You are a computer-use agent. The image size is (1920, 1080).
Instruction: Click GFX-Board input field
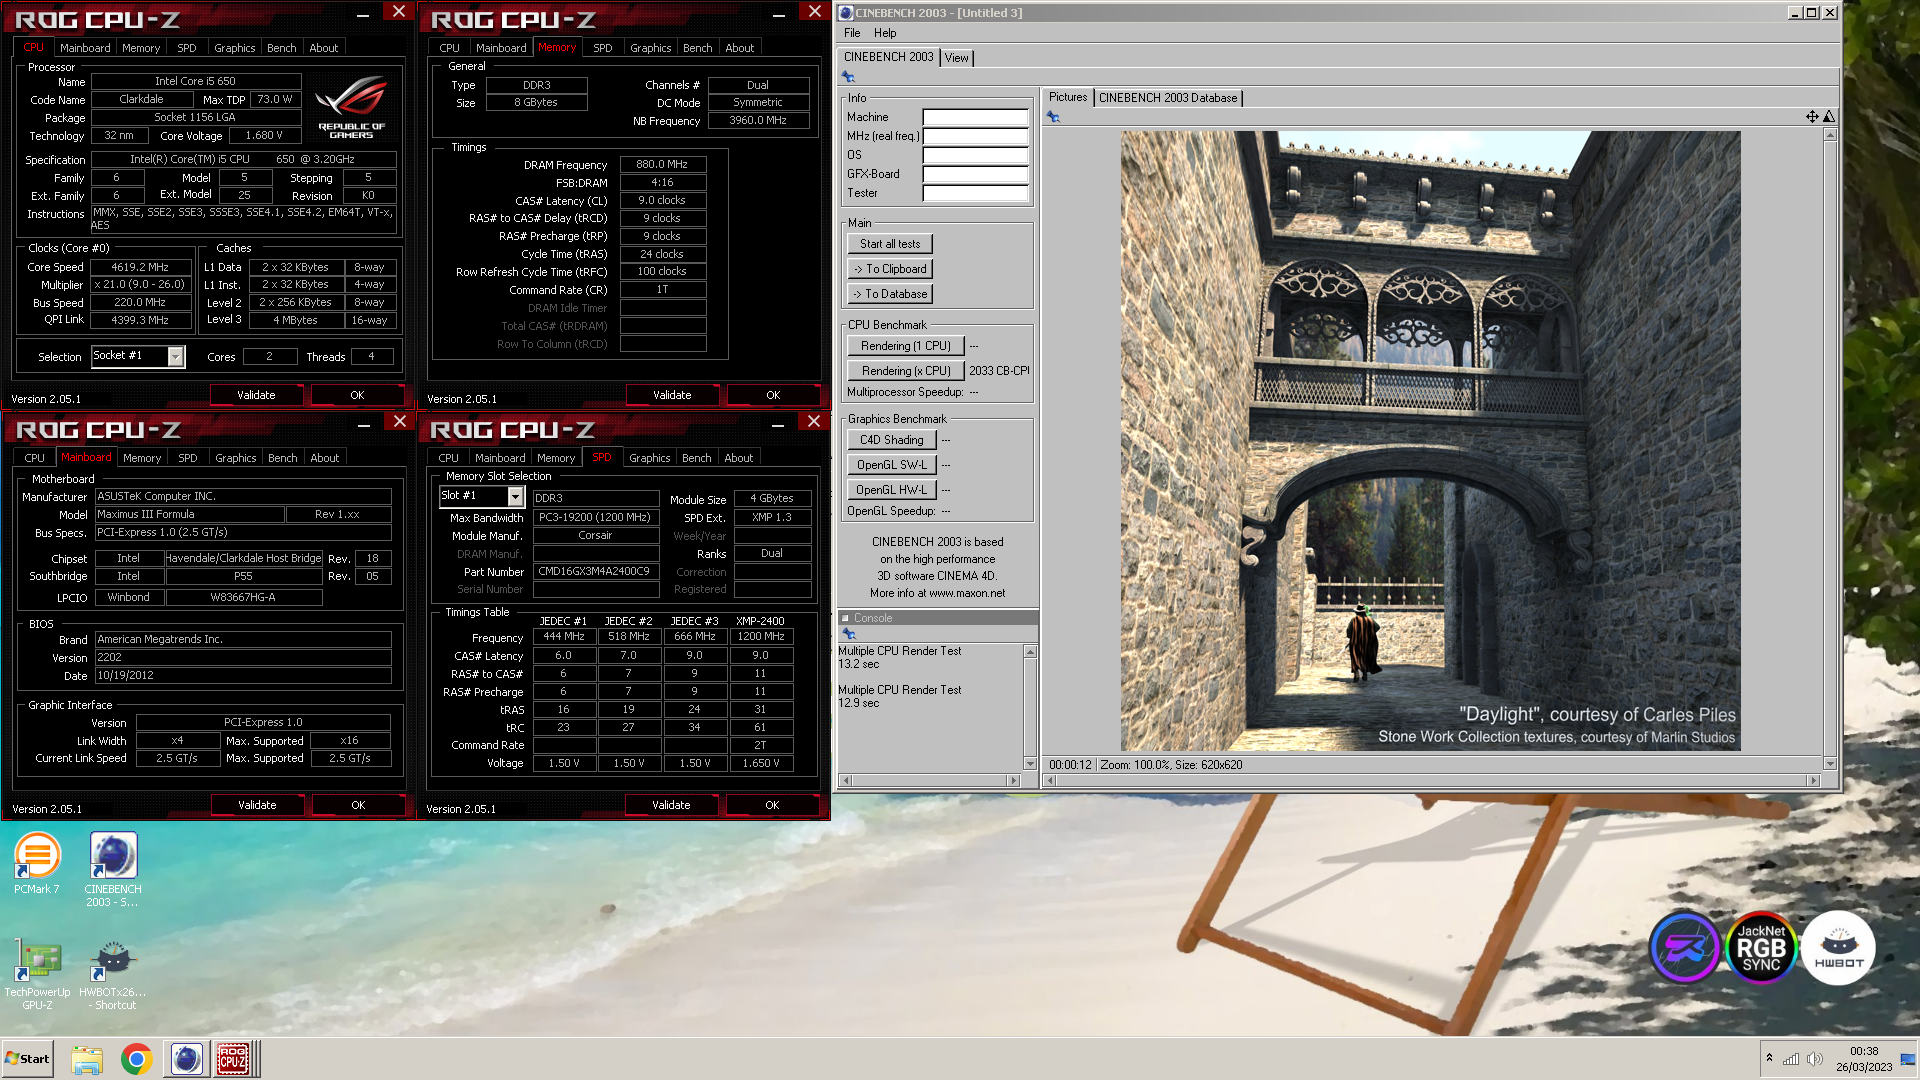click(x=975, y=174)
